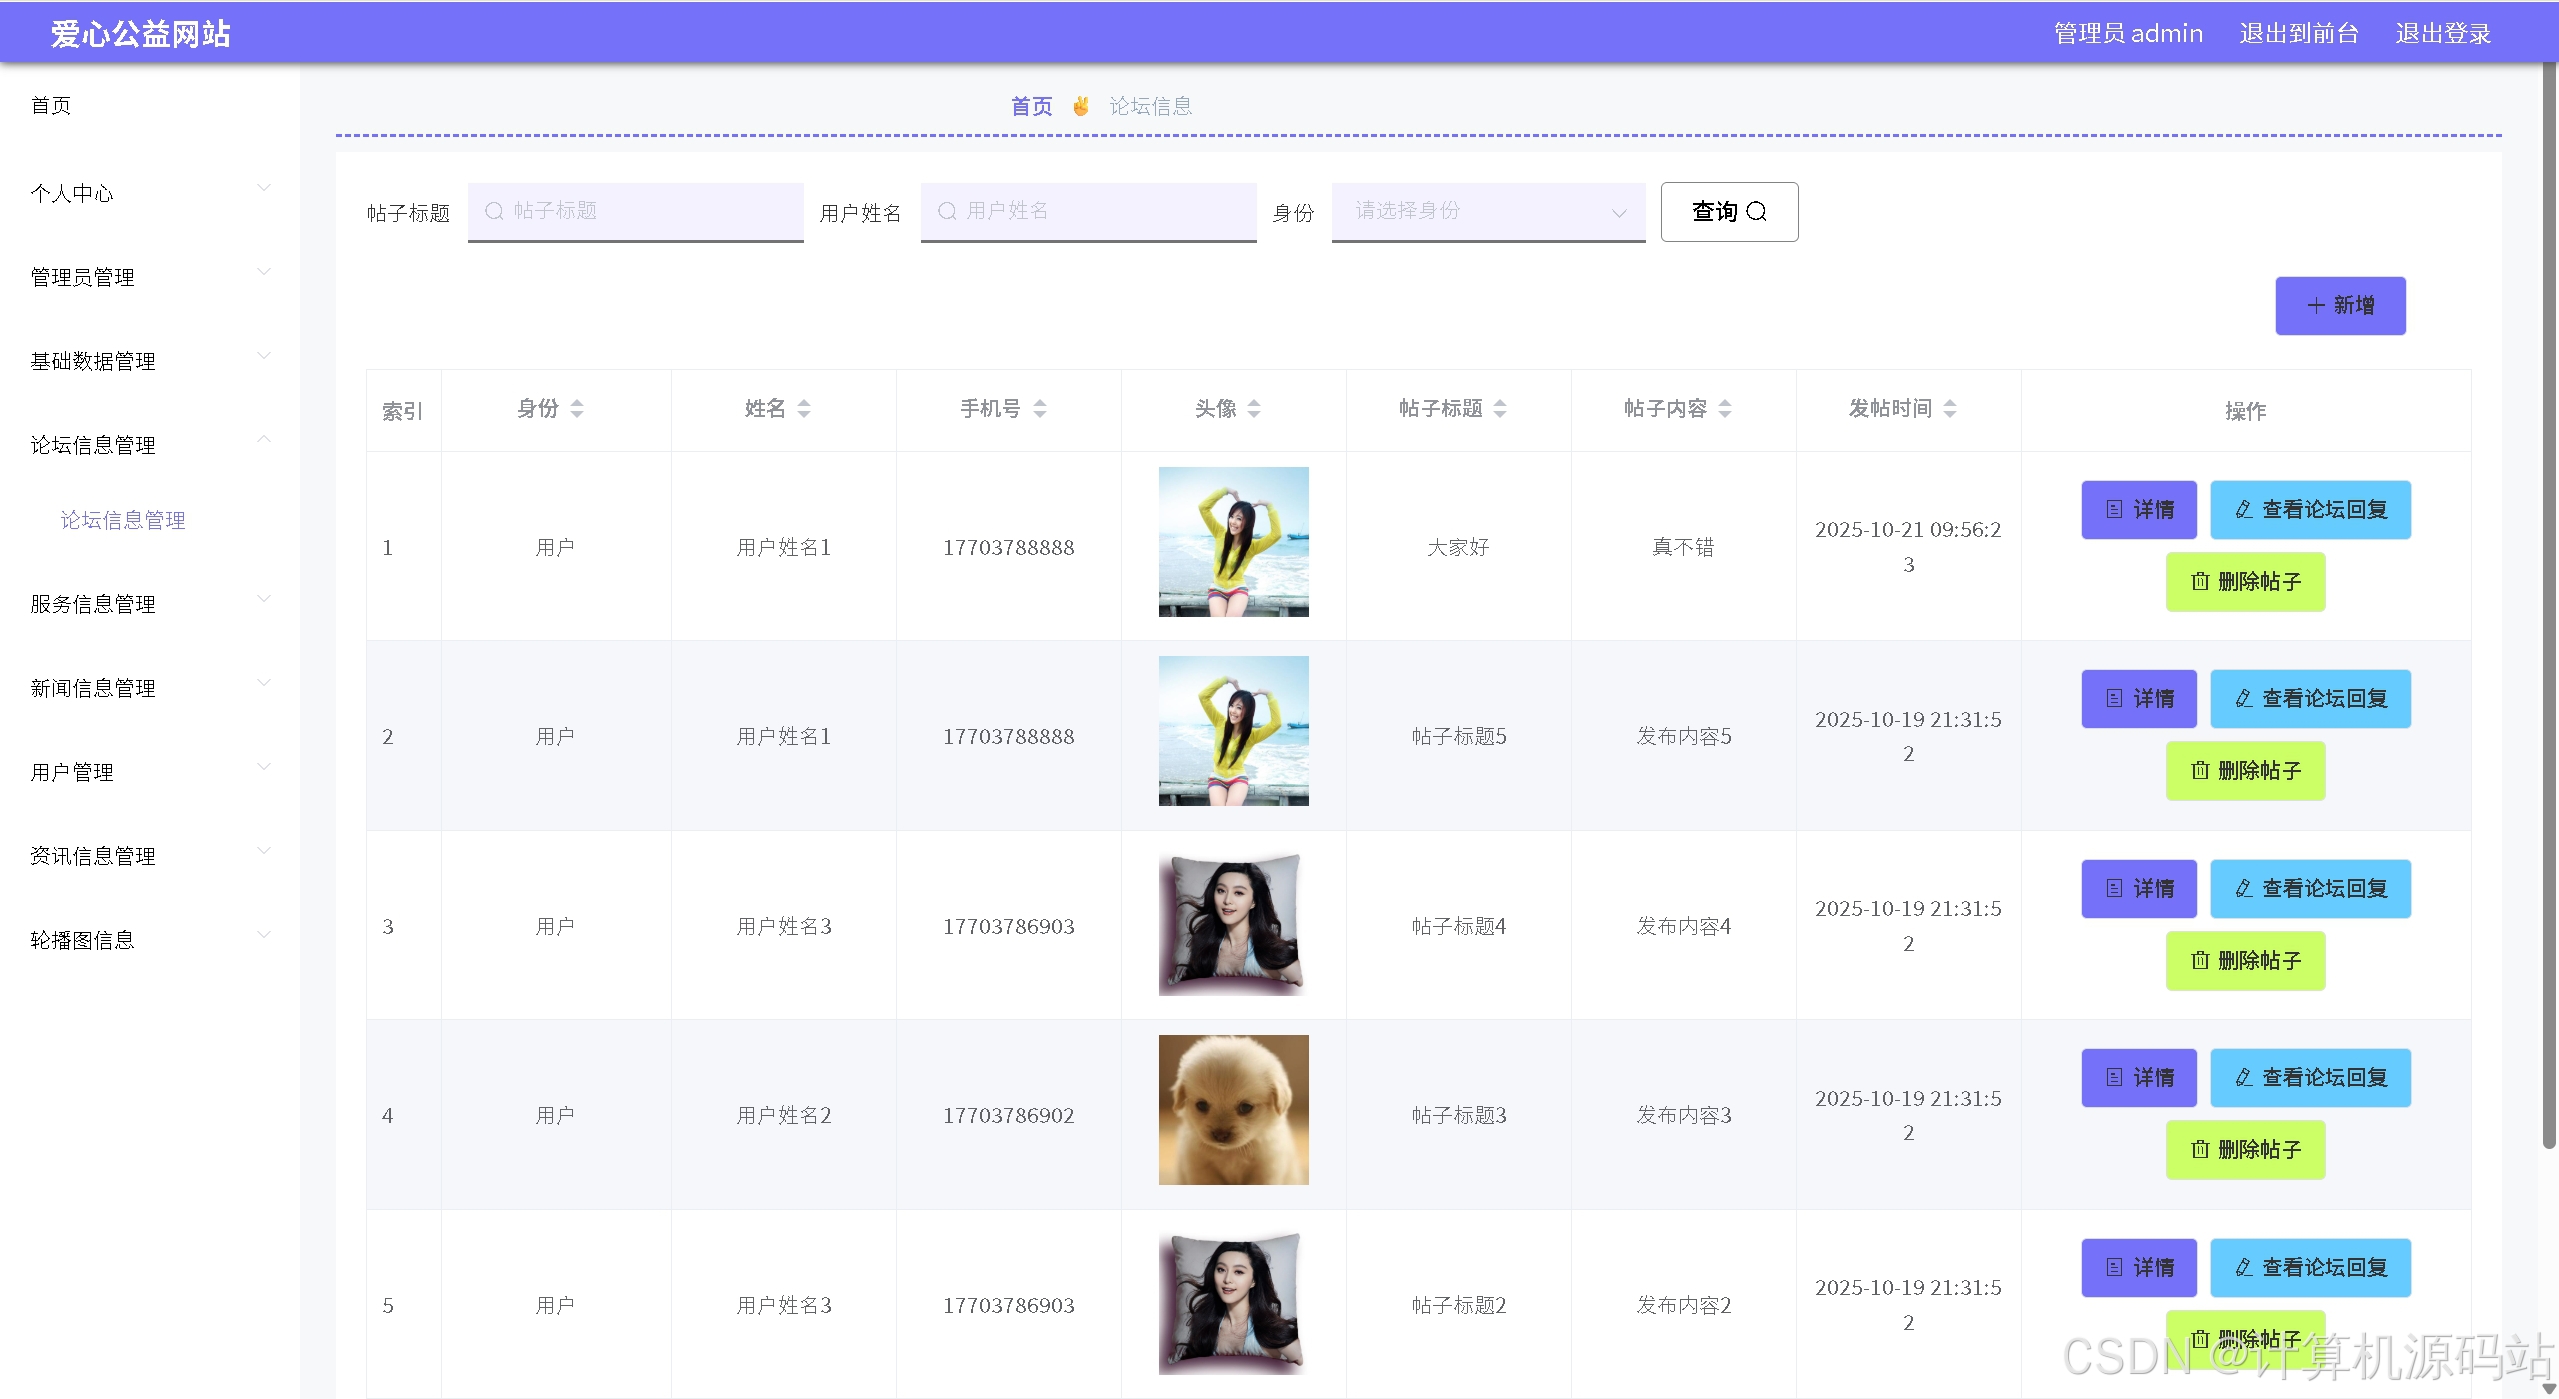Open 首页 in the sidebar
Screen dimensions: 2559x1399
pos(51,106)
